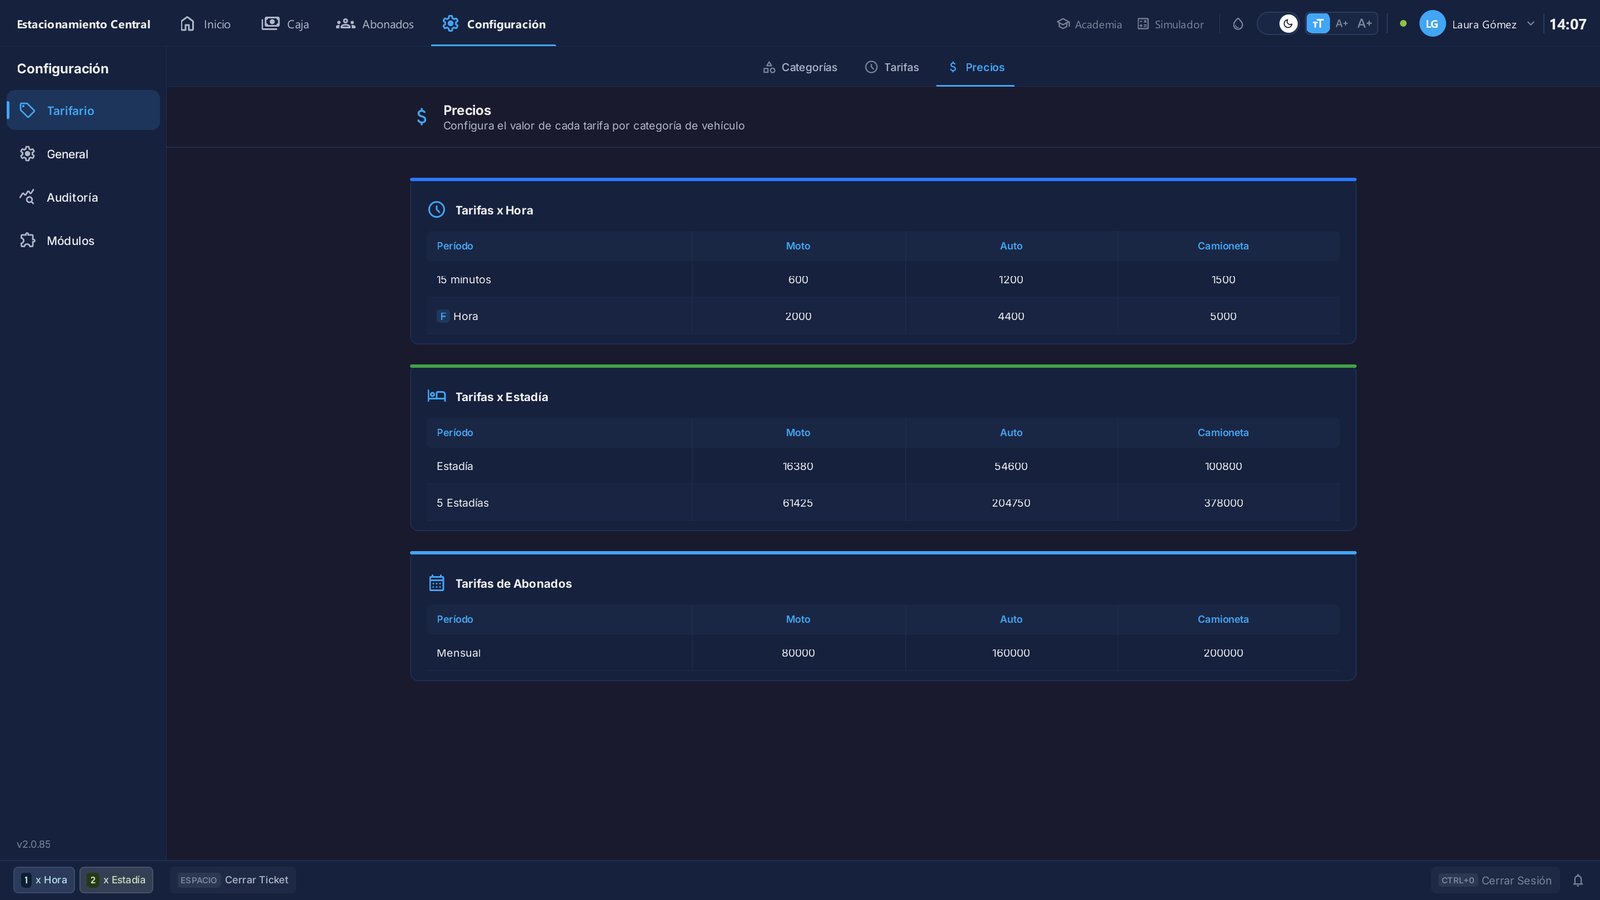Viewport: 1600px width, 900px height.
Task: Click the x Hora shortcut button
Action: pos(44,880)
